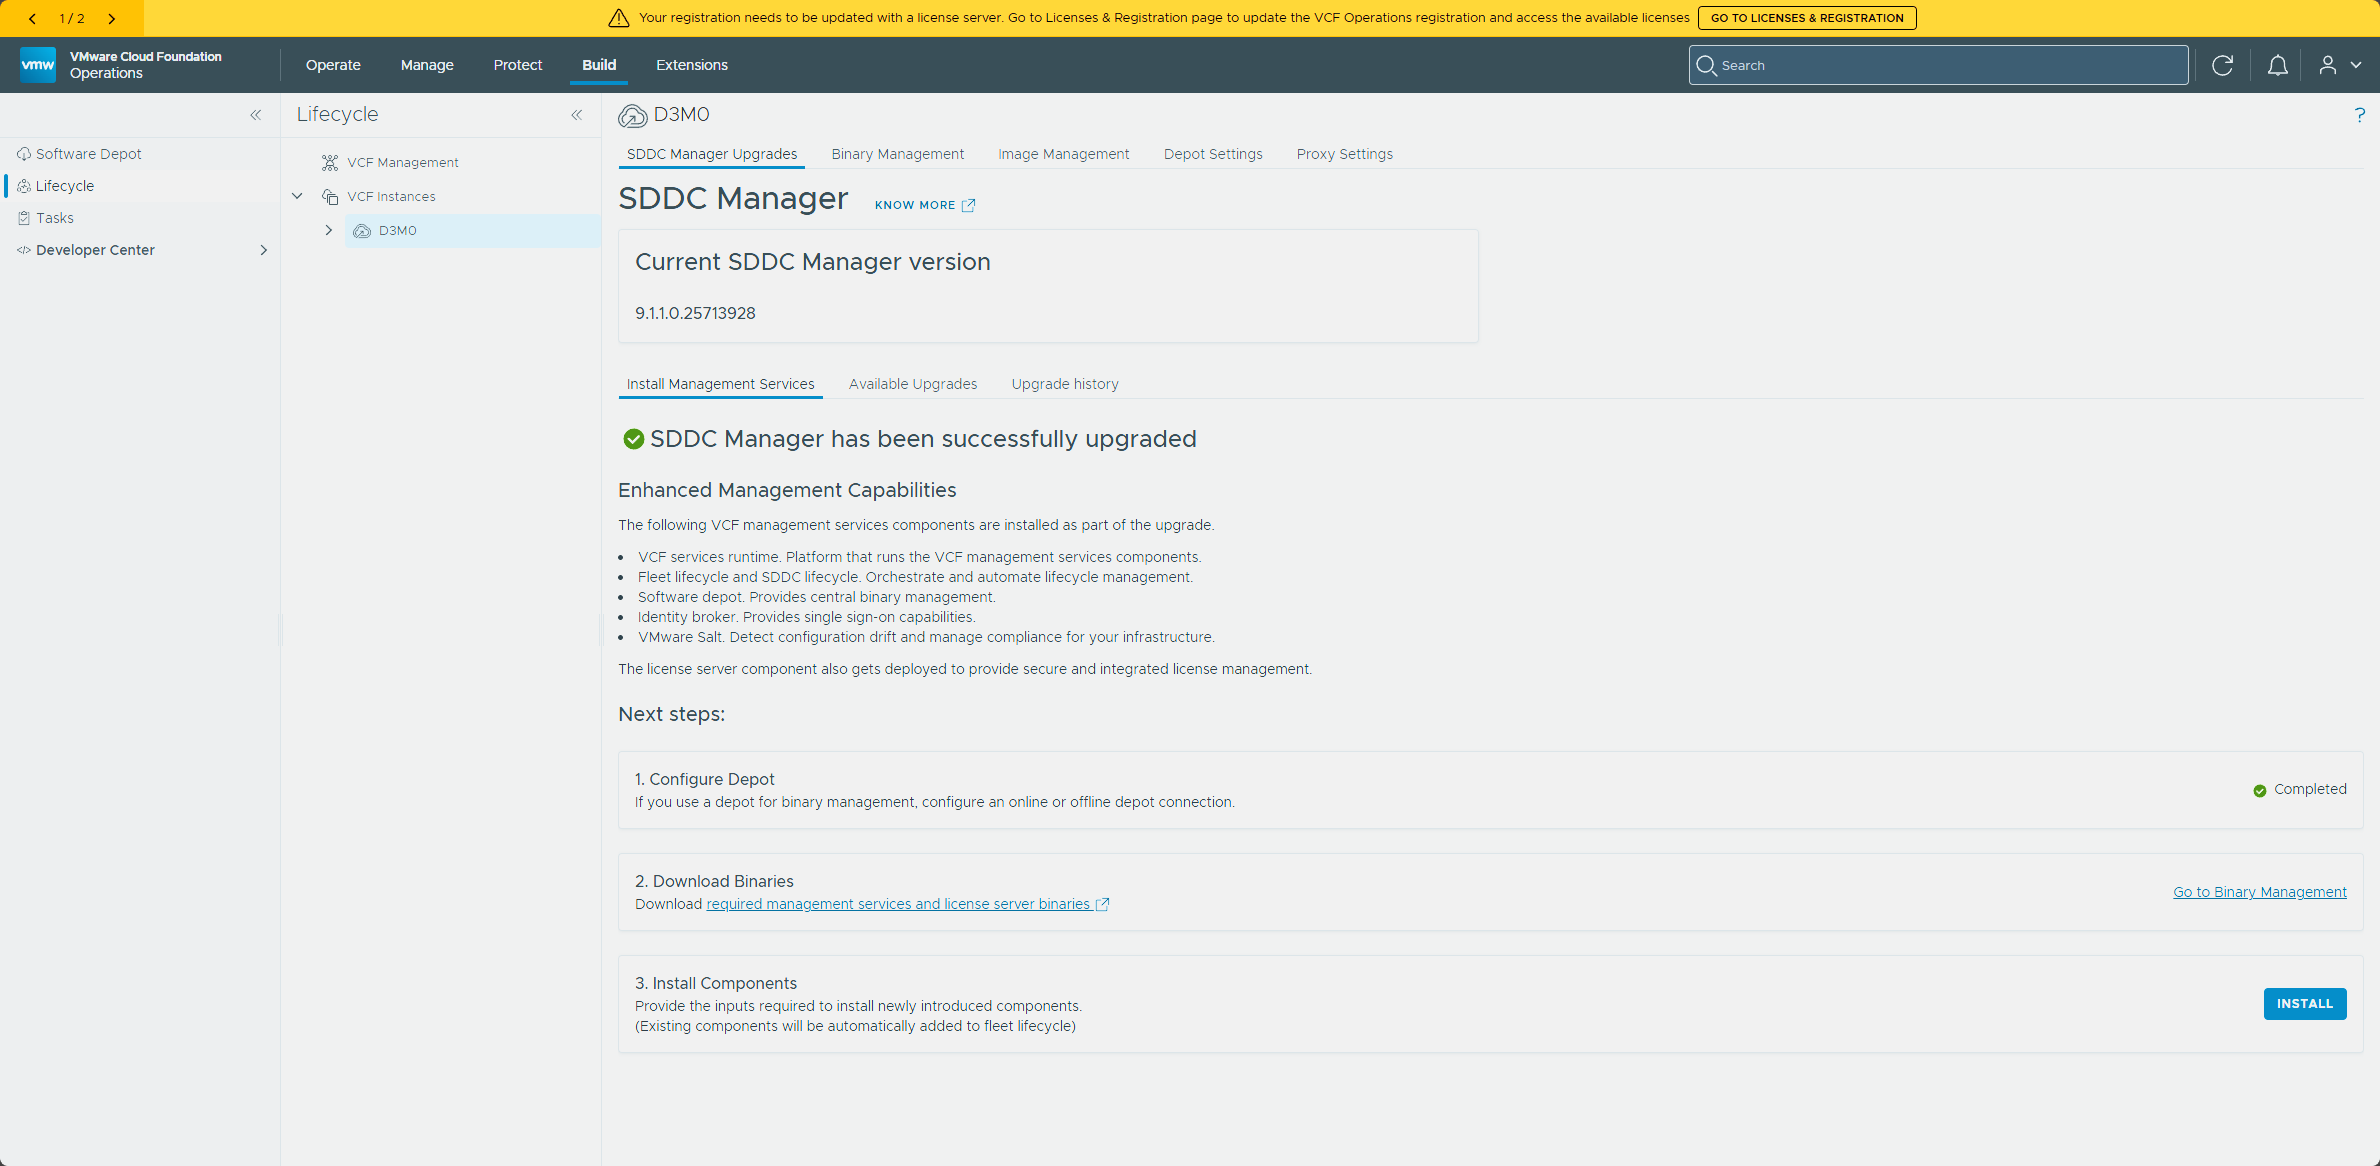Go to next banner notification arrow

(x=111, y=18)
